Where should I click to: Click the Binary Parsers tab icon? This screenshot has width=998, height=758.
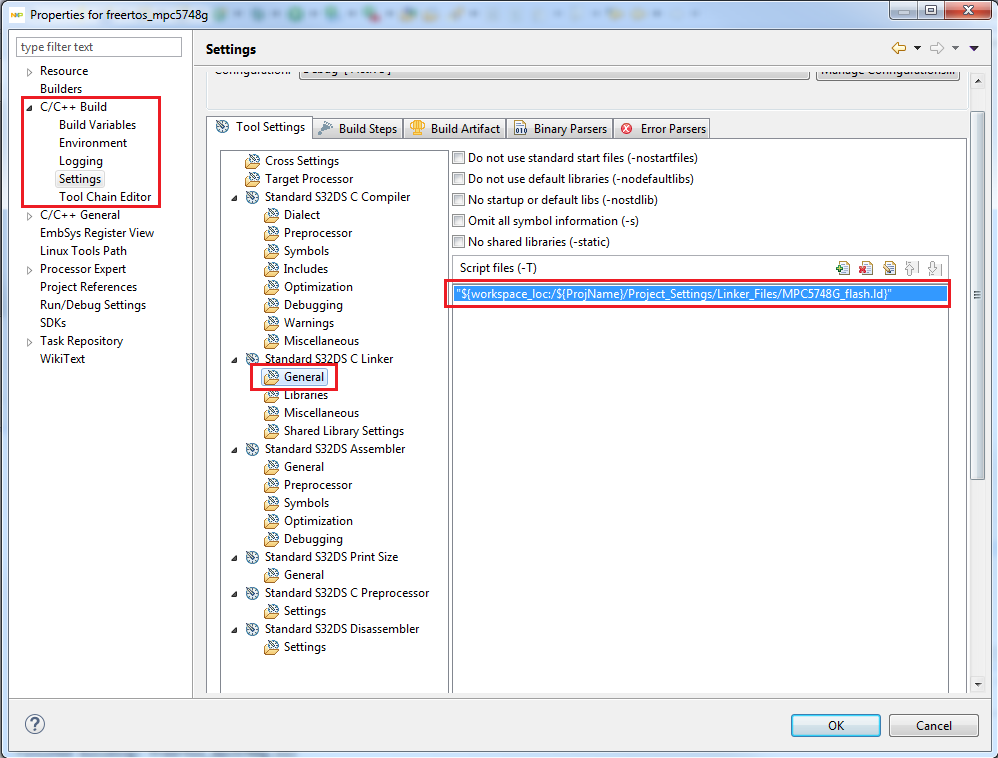point(521,128)
